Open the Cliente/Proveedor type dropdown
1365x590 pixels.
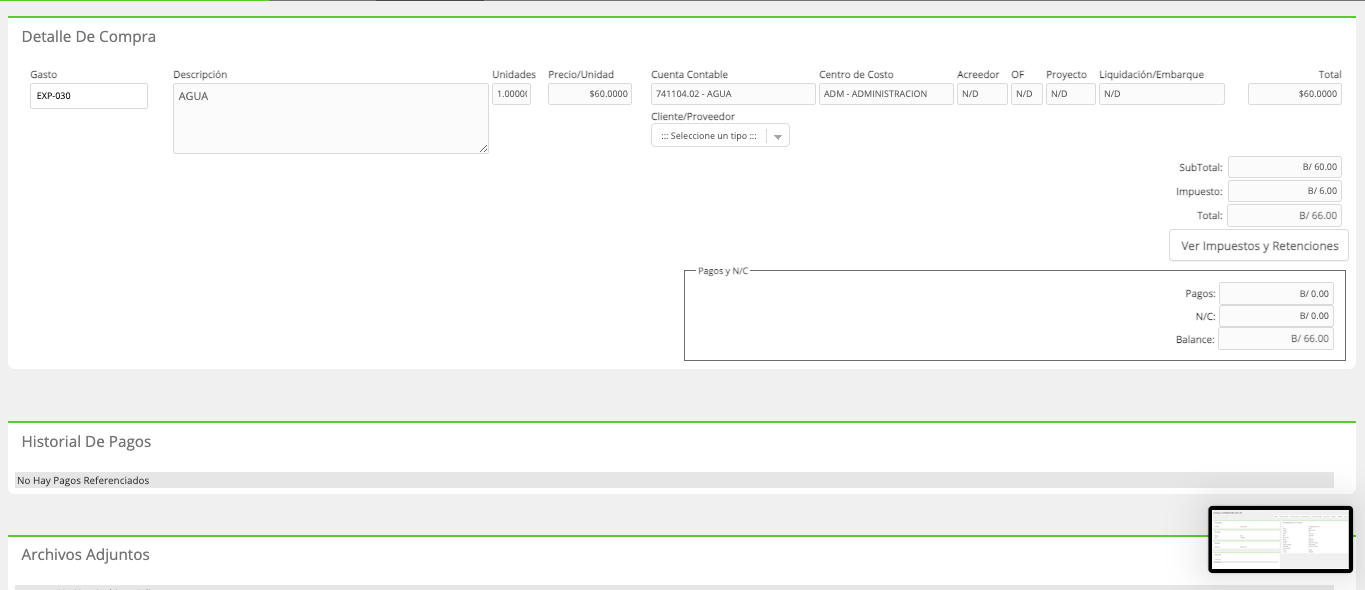click(720, 135)
